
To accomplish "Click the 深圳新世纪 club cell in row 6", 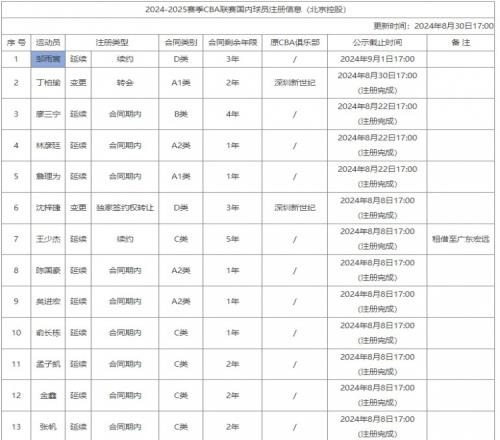I will (295, 208).
